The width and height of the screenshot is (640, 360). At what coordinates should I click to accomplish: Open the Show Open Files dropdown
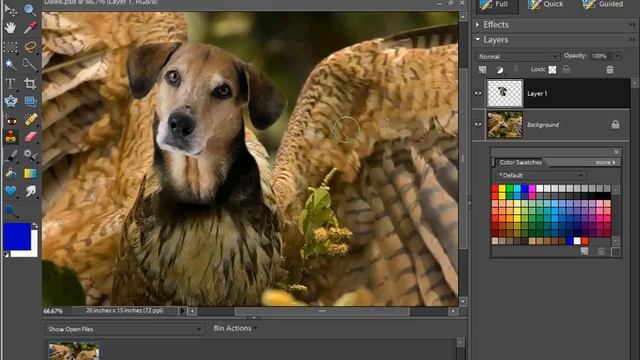124,329
